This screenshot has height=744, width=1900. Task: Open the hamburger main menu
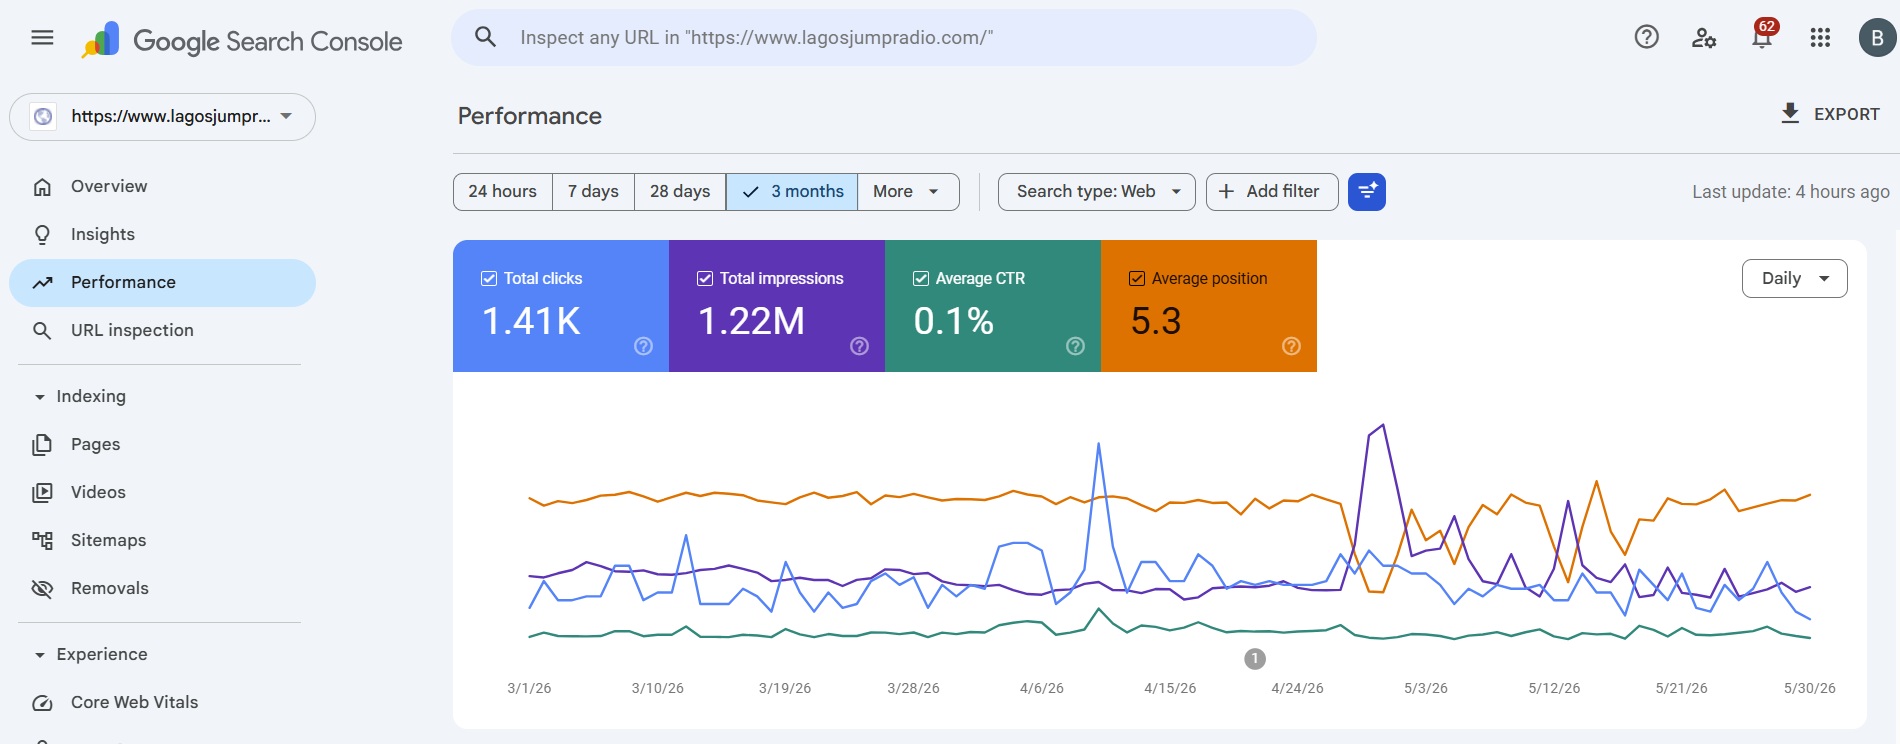42,38
